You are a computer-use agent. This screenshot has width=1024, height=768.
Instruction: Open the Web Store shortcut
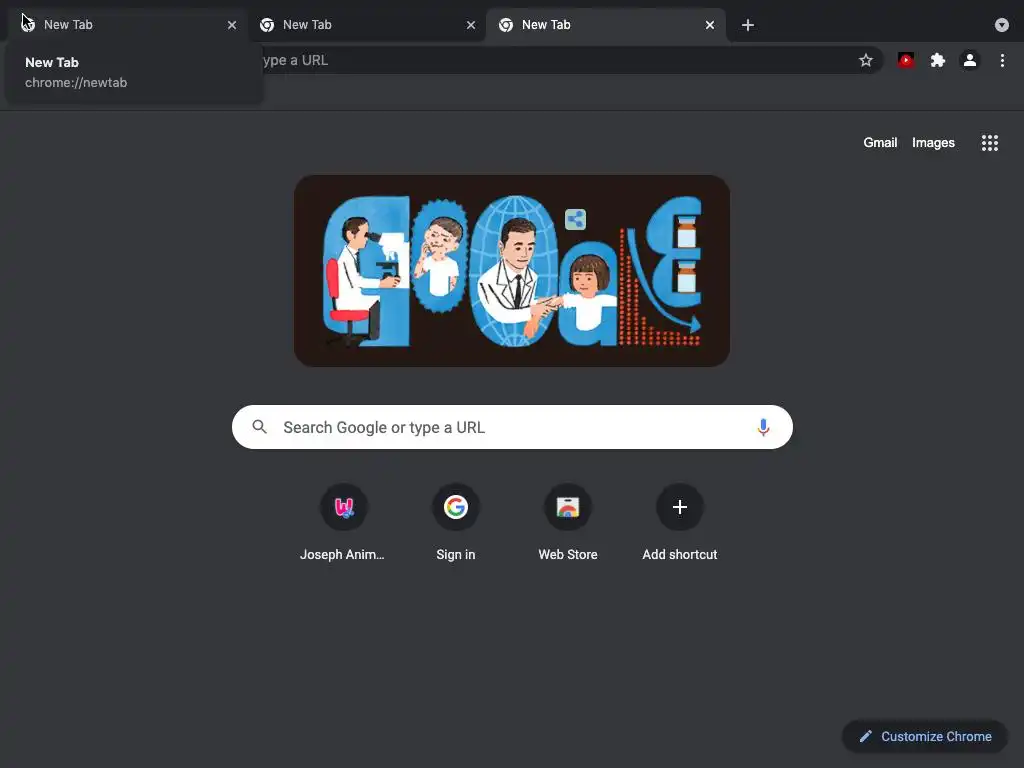pyautogui.click(x=568, y=522)
